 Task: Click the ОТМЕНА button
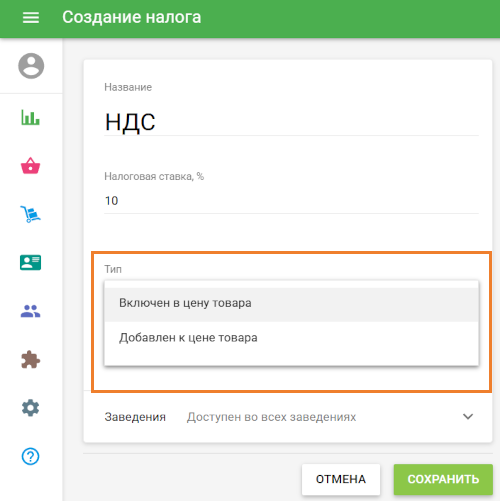[341, 479]
